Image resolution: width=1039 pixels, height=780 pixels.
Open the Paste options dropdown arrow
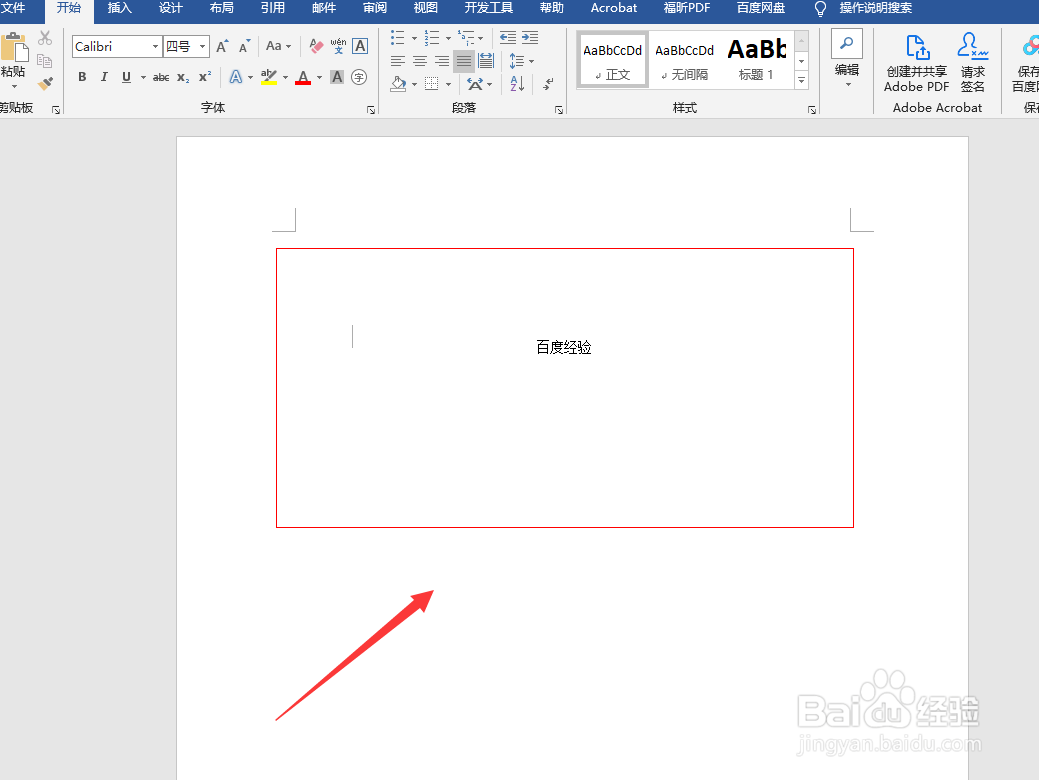pyautogui.click(x=14, y=87)
